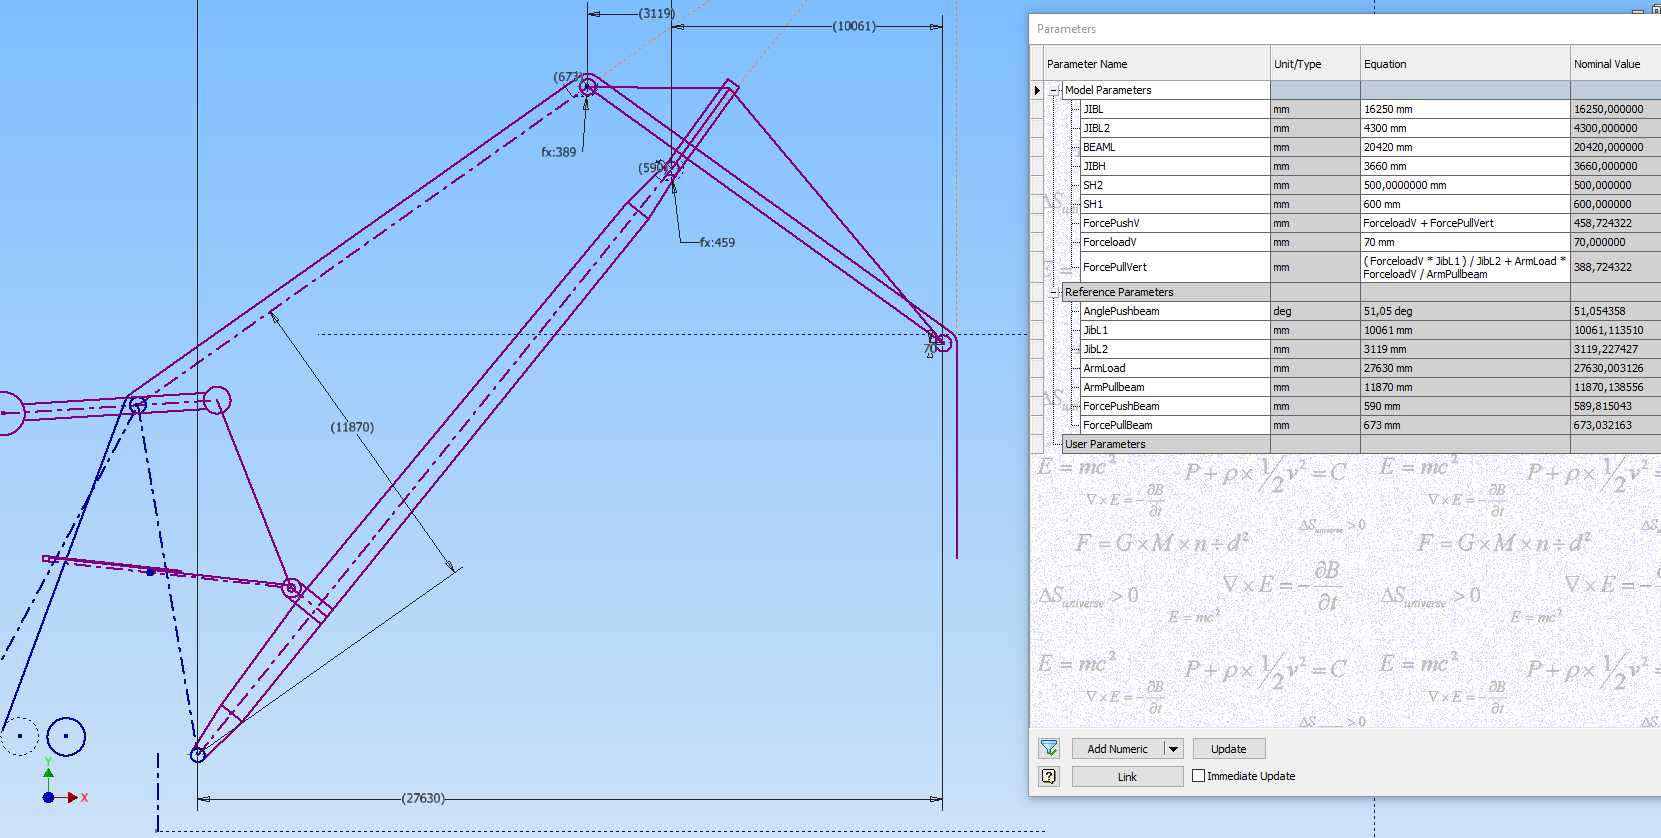Select the (11870) dimension in the sketch
1661x838 pixels.
point(352,427)
